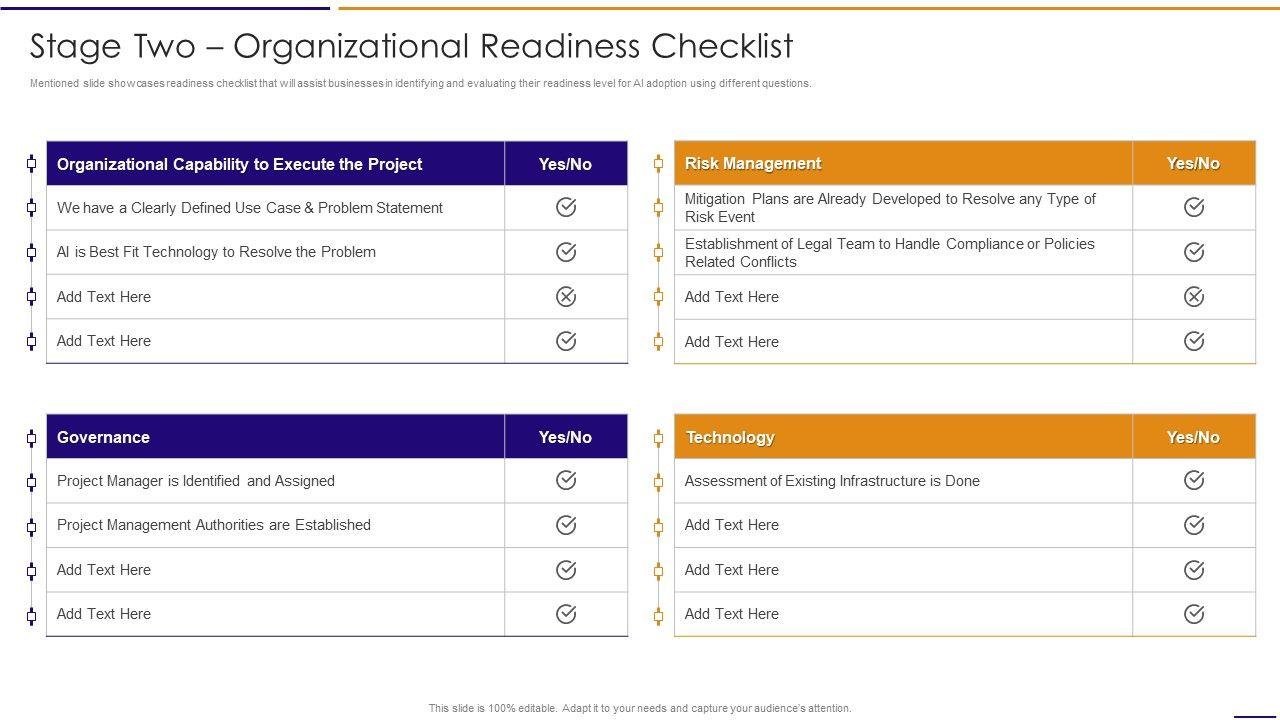
Task: Click check mark beside Mitigation Plans row
Action: pyautogui.click(x=1194, y=207)
